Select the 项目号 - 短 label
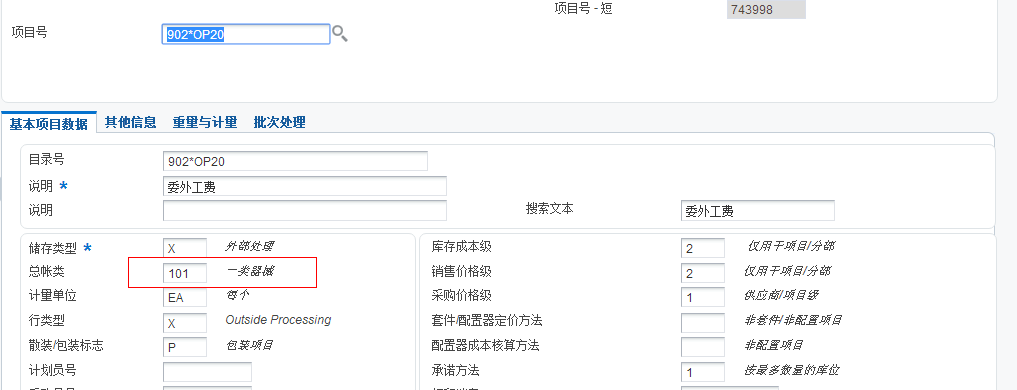 point(583,8)
